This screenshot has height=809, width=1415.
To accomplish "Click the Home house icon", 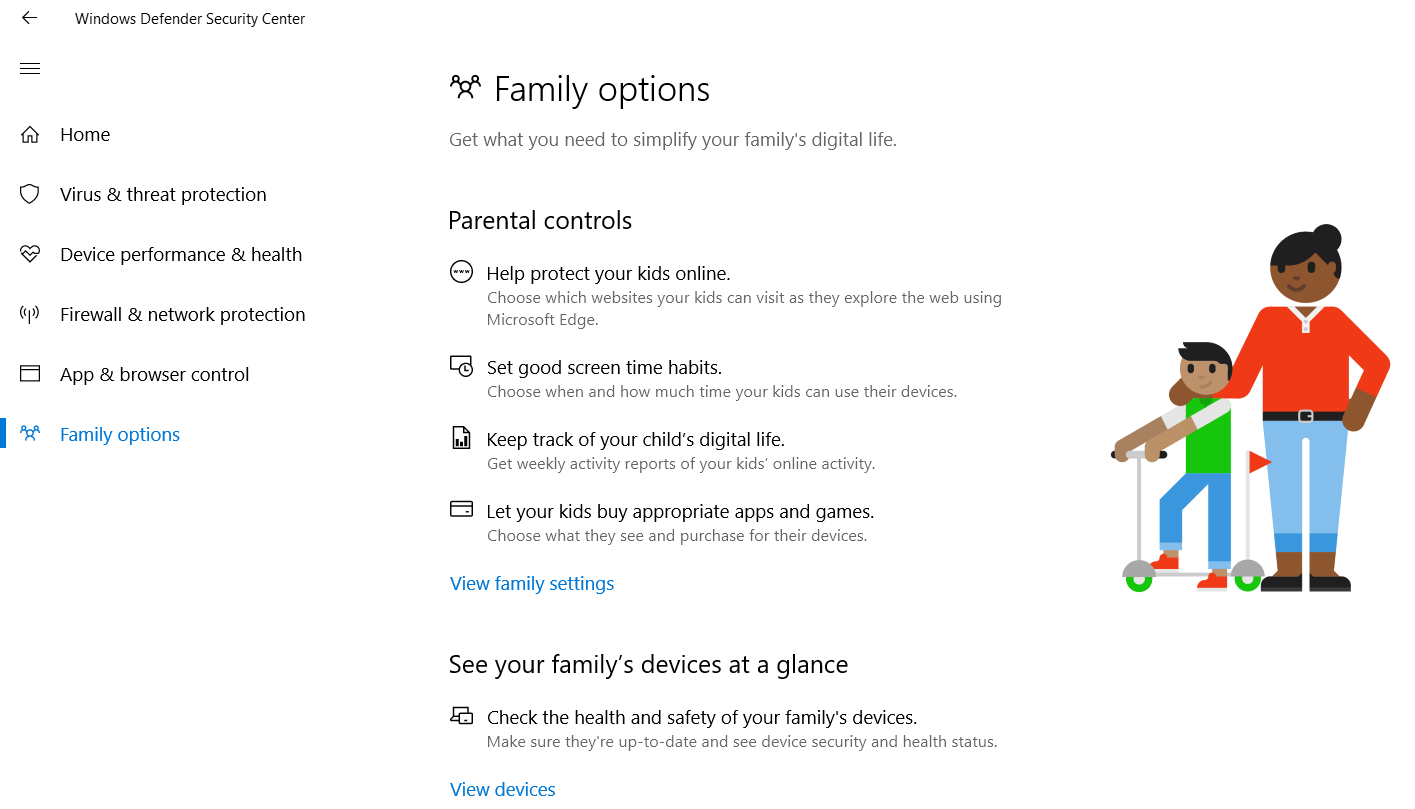I will [30, 134].
